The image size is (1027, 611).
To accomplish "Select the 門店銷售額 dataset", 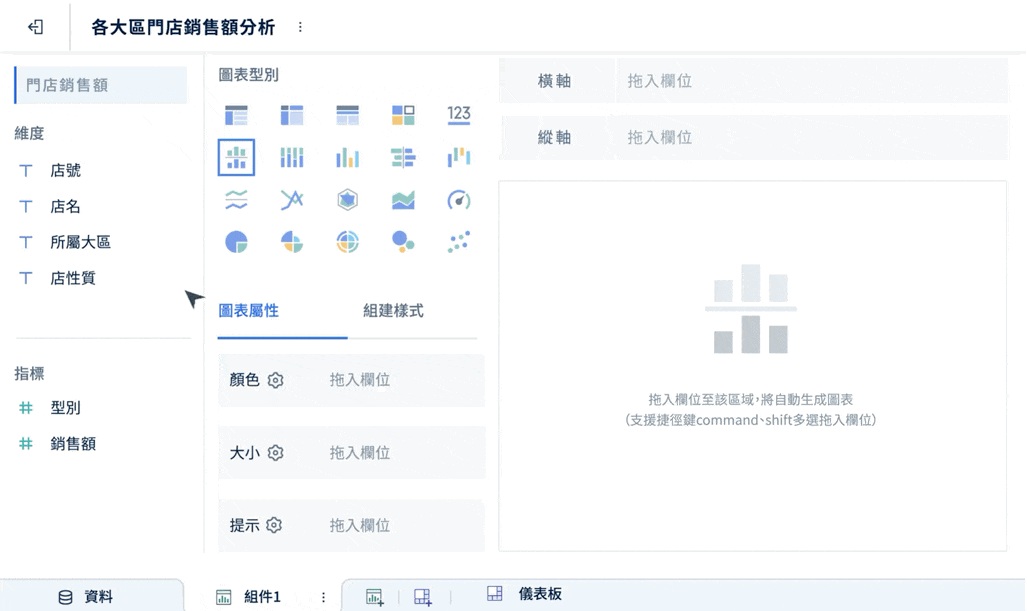I will [99, 85].
